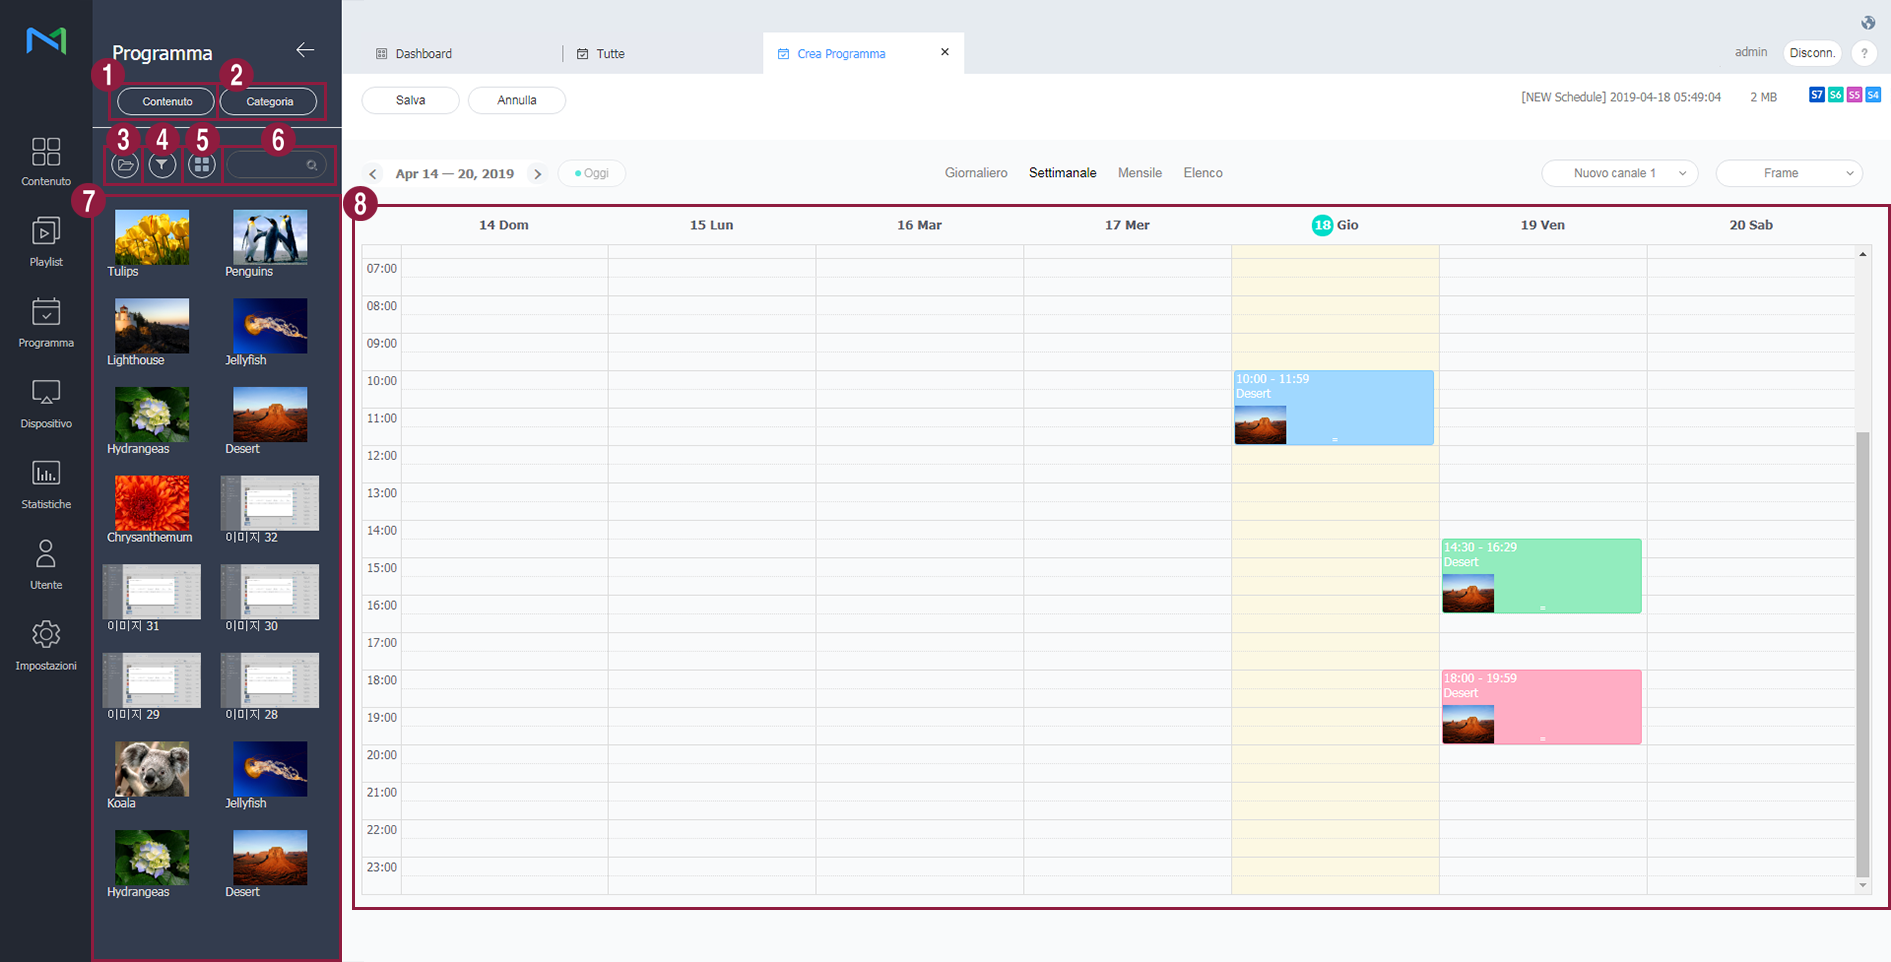Switch to the Tutte tab
This screenshot has height=962, width=1891.
[610, 54]
